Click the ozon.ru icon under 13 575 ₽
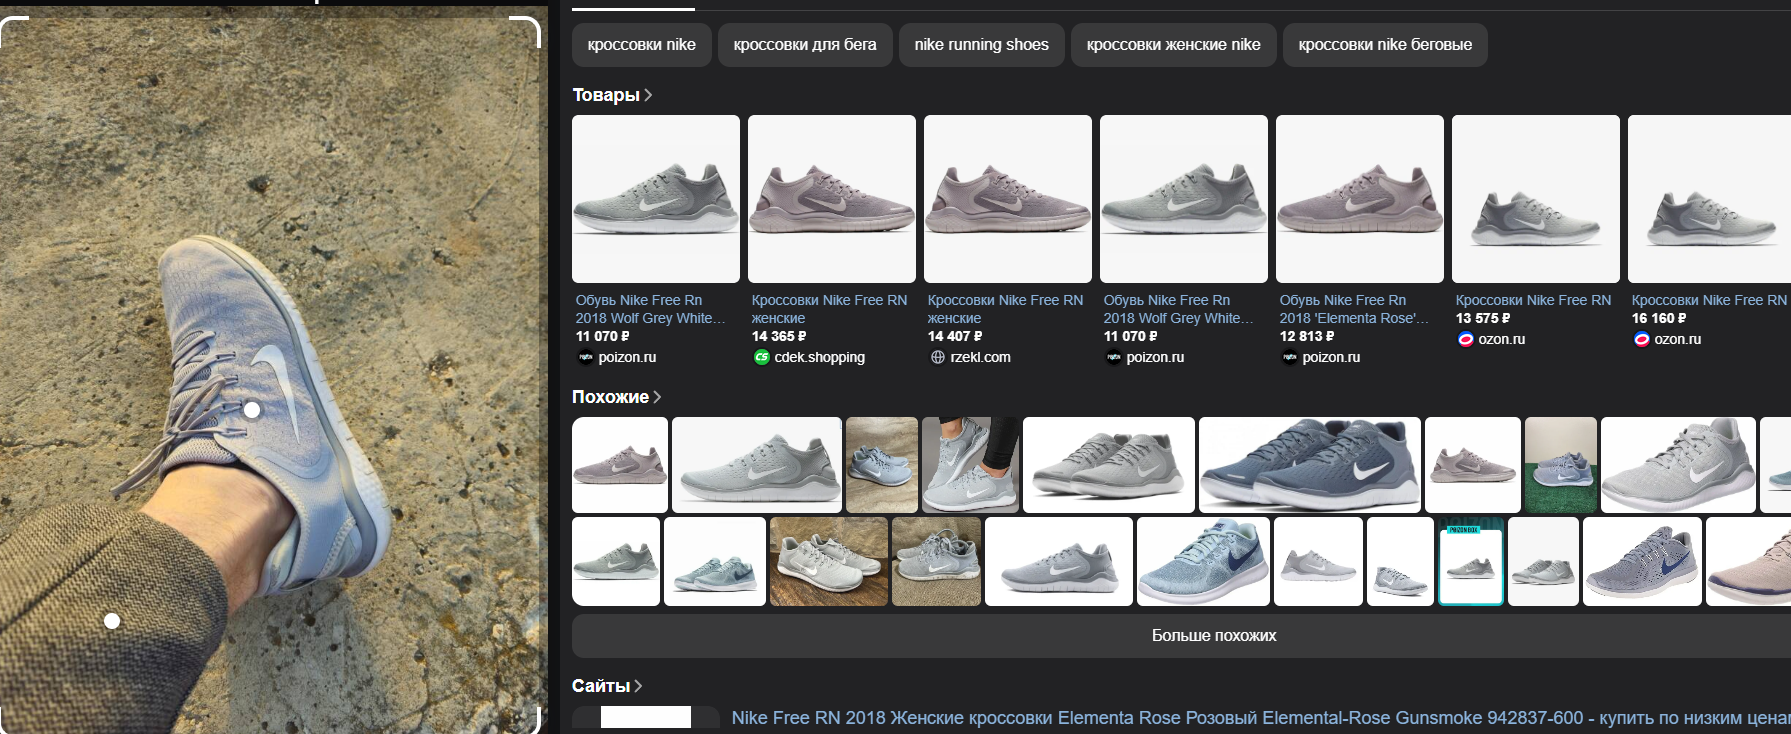The image size is (1791, 734). tap(1465, 339)
